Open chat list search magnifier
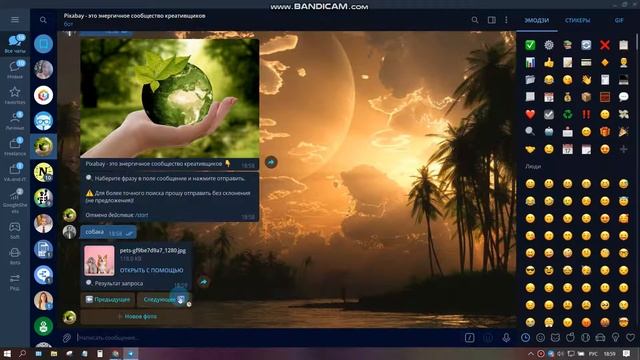Screen dimensions: 640x360 pos(43,20)
